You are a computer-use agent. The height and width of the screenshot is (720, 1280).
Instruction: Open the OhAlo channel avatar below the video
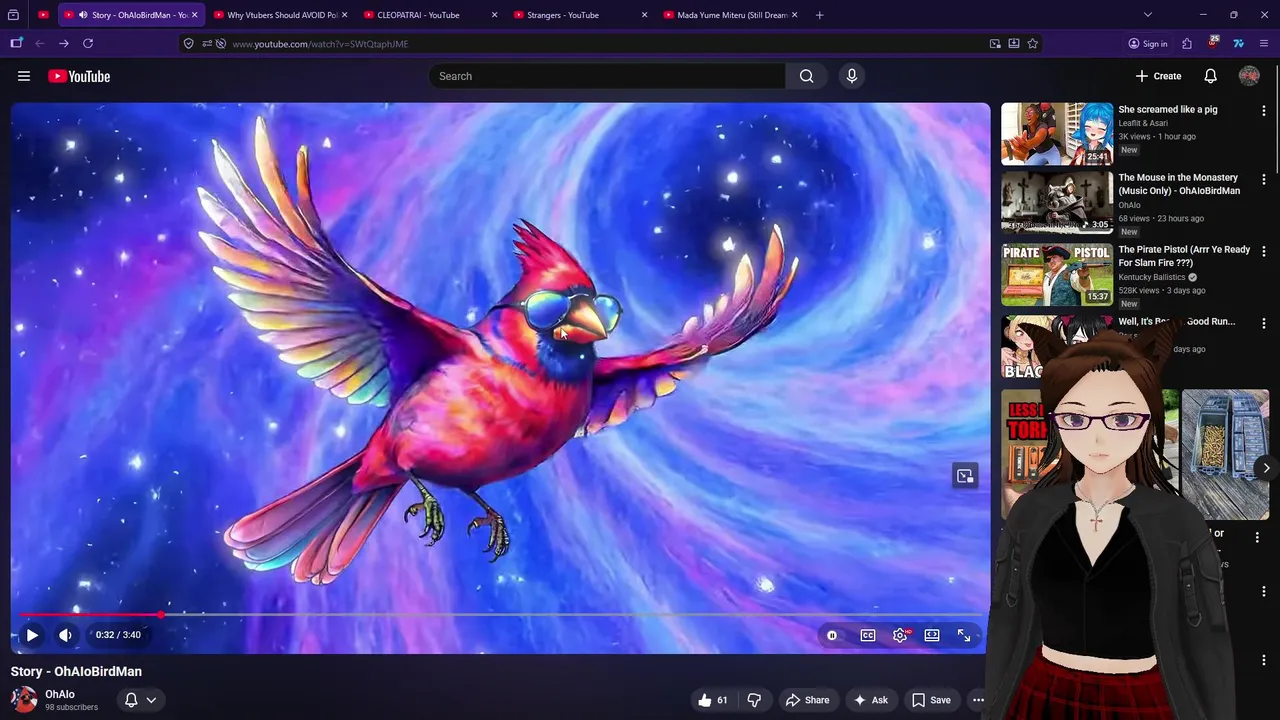[24, 699]
